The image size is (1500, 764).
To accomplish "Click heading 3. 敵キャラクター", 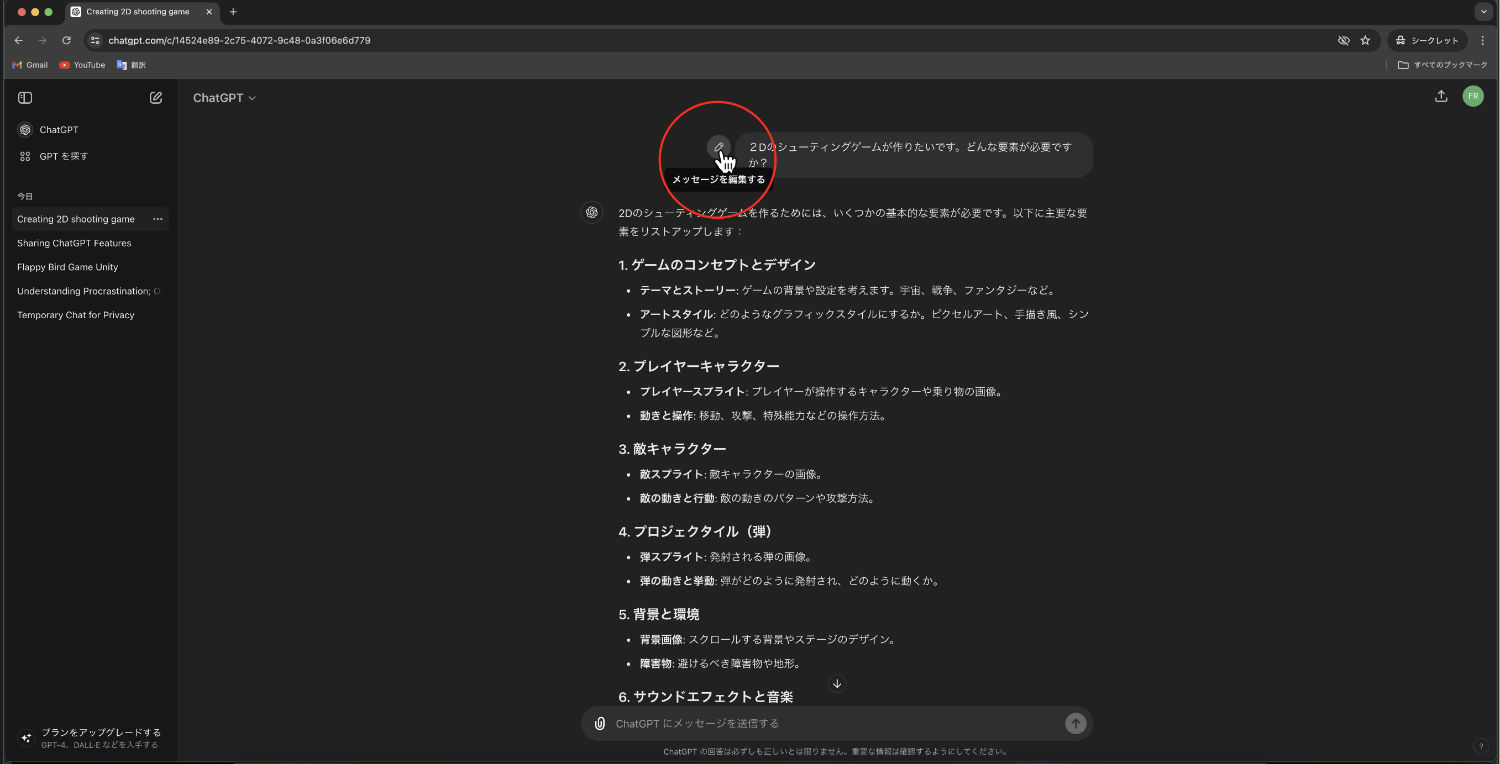I will click(672, 449).
